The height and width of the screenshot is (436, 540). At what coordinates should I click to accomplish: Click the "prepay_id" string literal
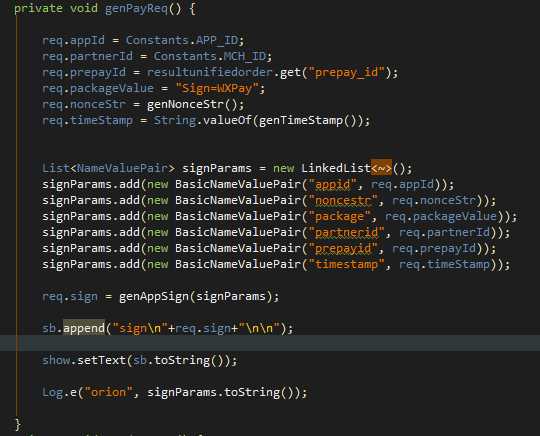point(346,72)
